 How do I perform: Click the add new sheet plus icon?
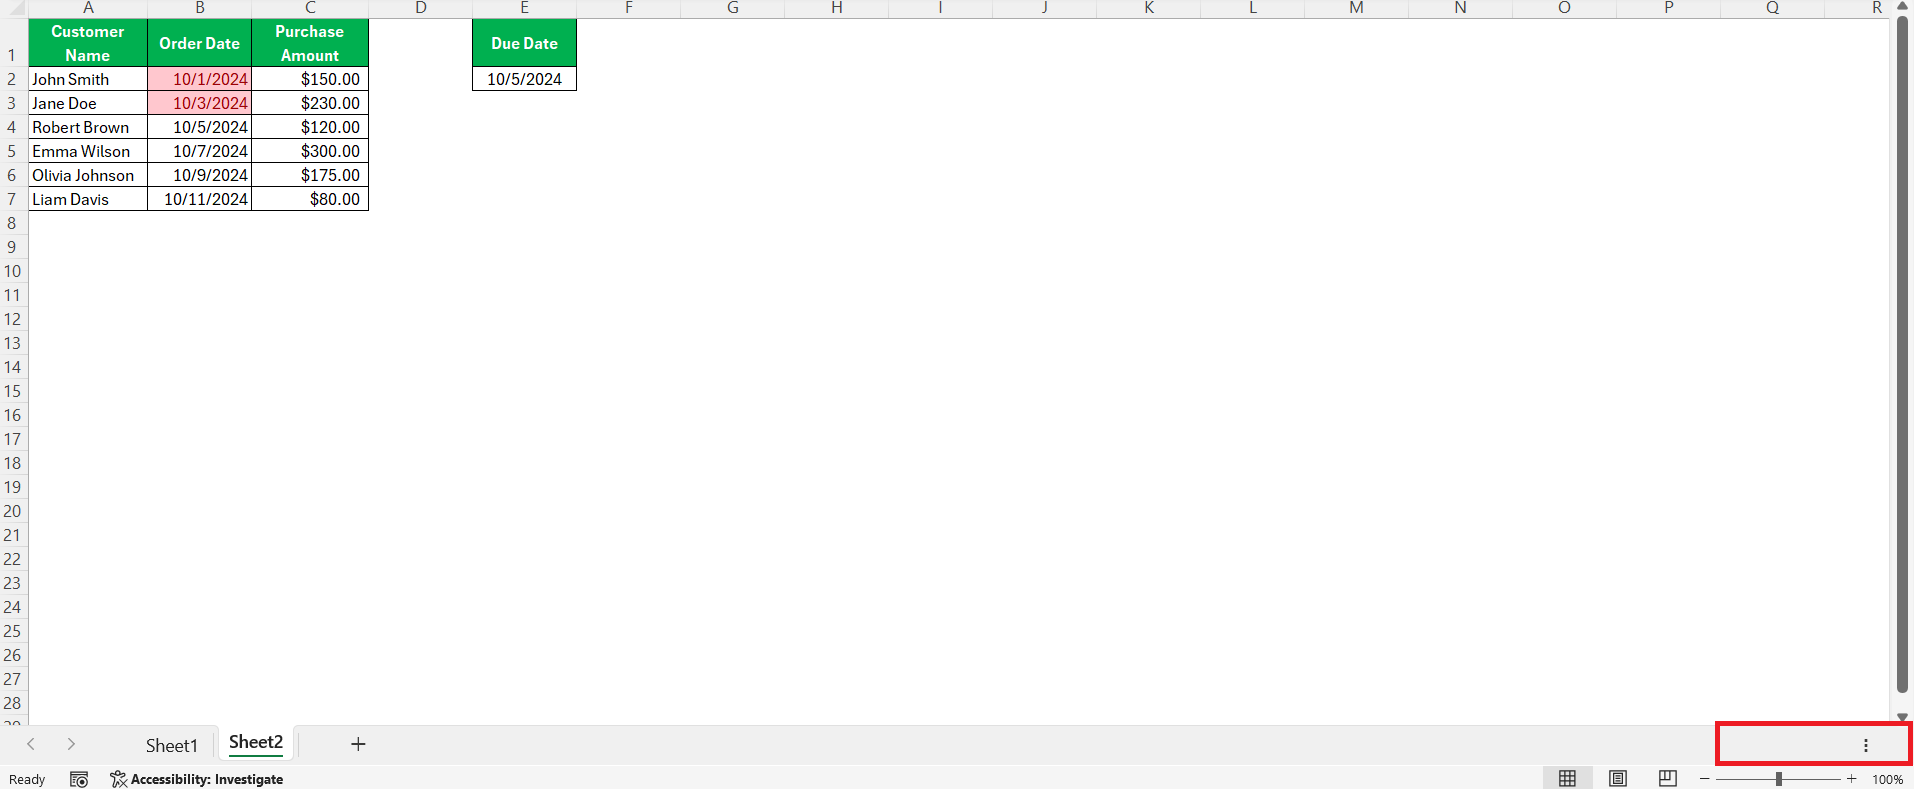point(358,744)
